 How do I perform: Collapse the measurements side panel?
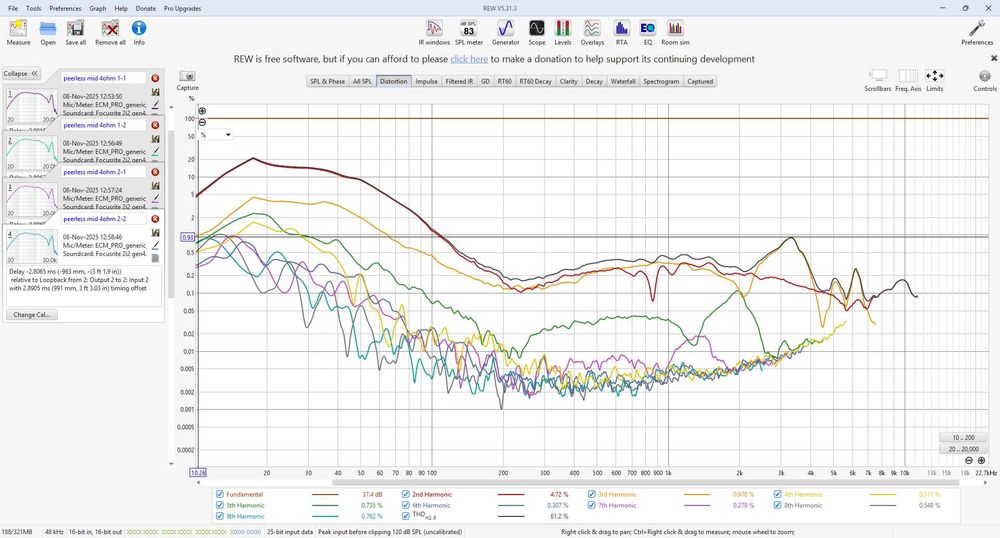point(20,73)
